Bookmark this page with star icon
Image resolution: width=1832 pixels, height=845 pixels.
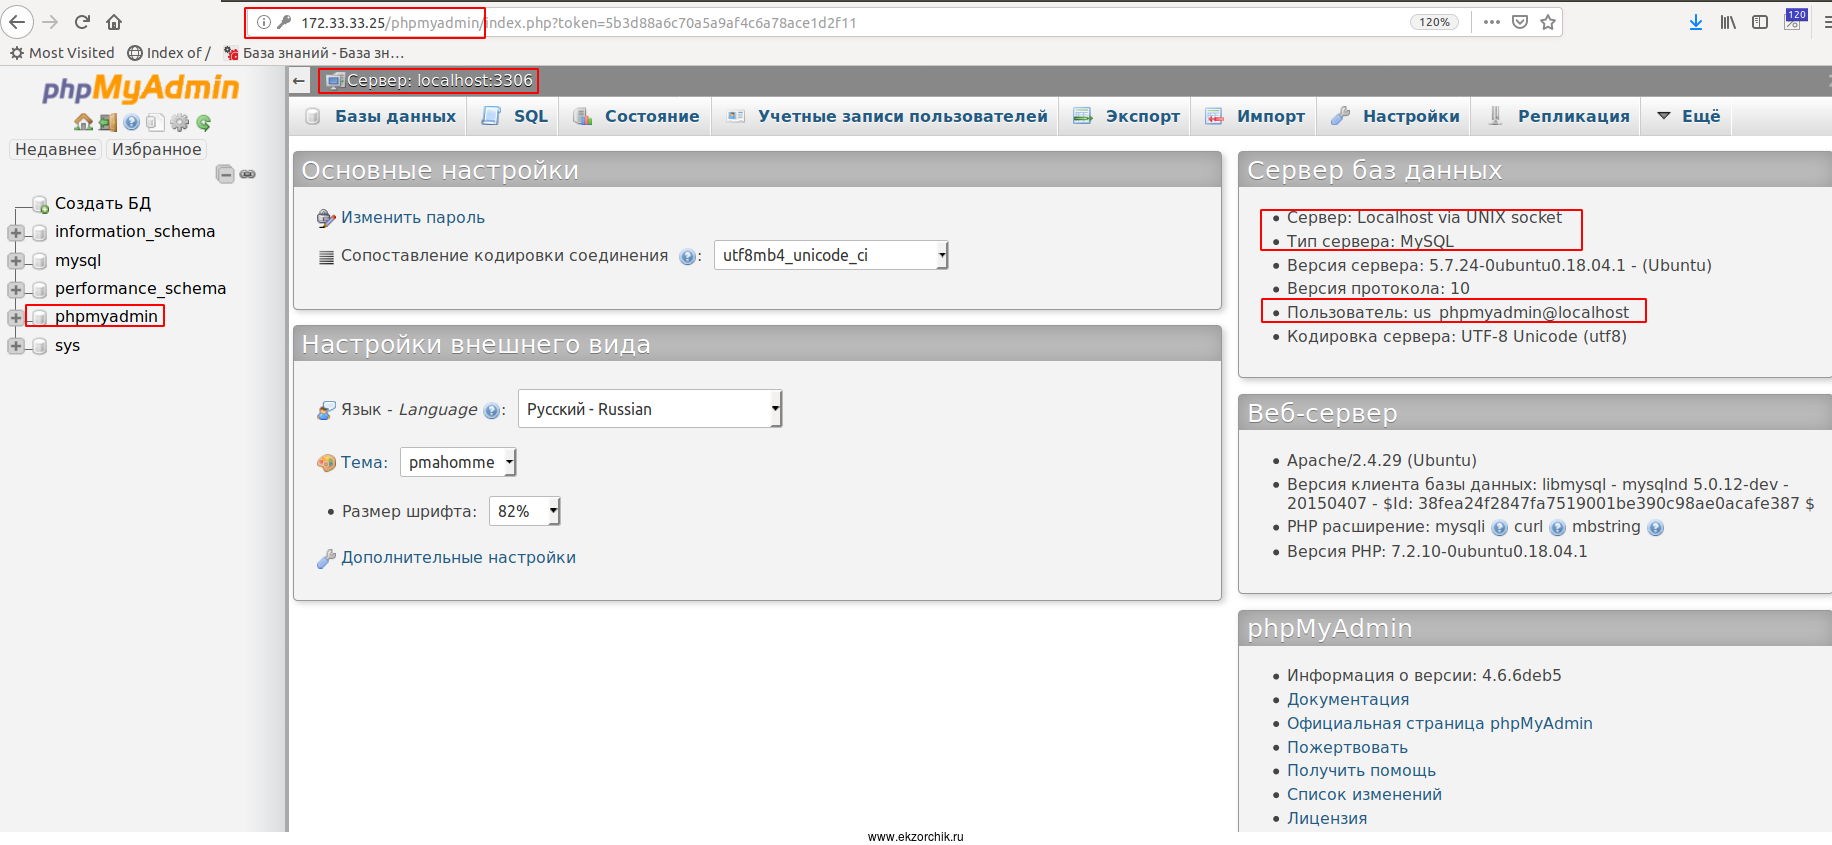pos(1548,22)
